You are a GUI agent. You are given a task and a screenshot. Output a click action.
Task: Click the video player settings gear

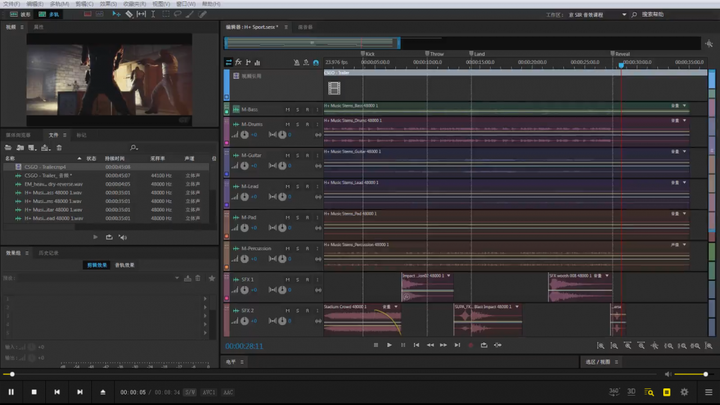tap(684, 392)
